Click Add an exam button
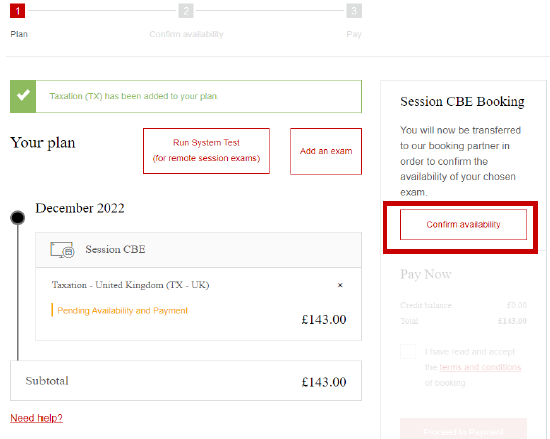The width and height of the screenshot is (550, 439). coord(326,151)
